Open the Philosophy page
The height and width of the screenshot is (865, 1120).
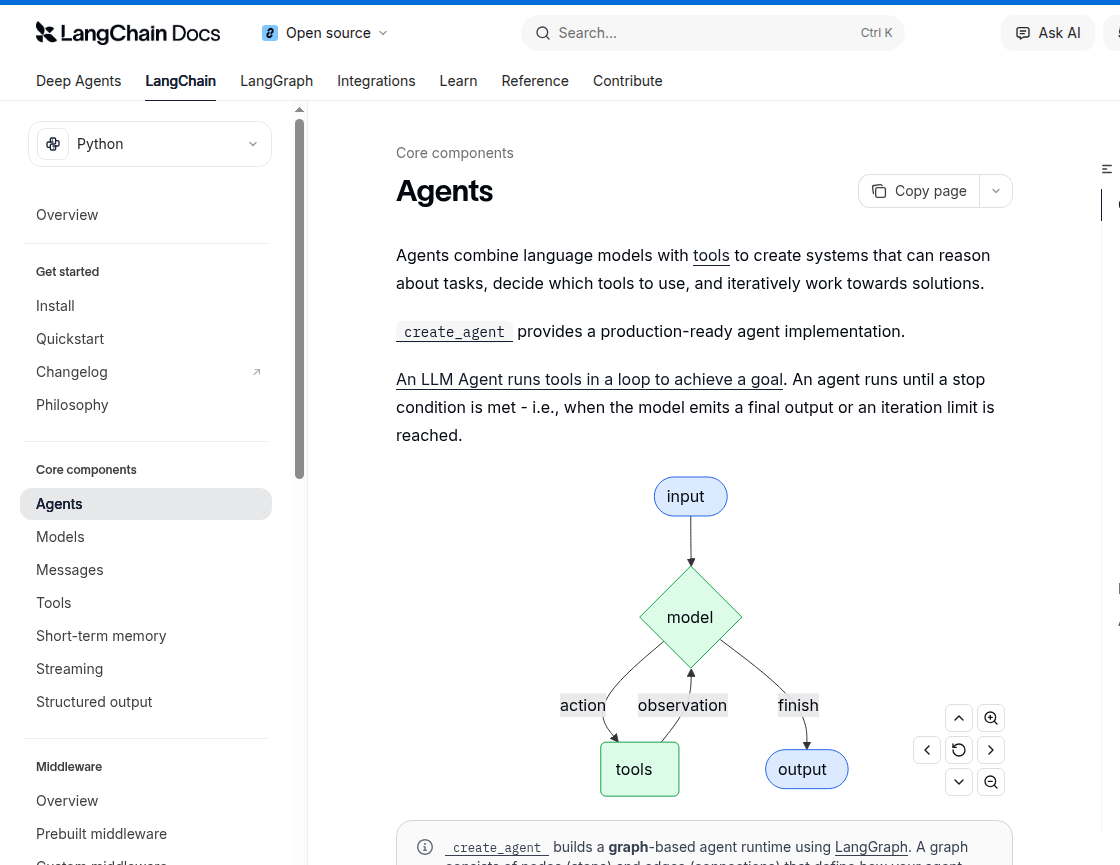pyautogui.click(x=72, y=405)
